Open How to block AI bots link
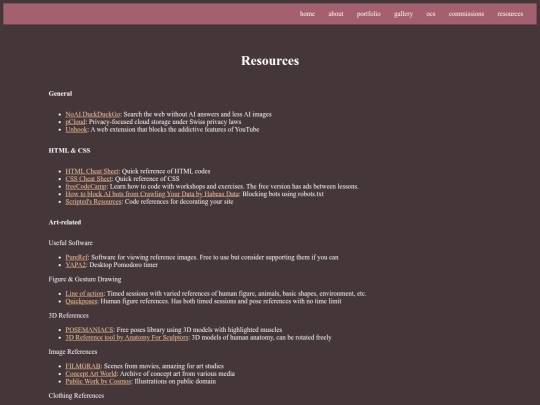The width and height of the screenshot is (540, 405). click(152, 194)
